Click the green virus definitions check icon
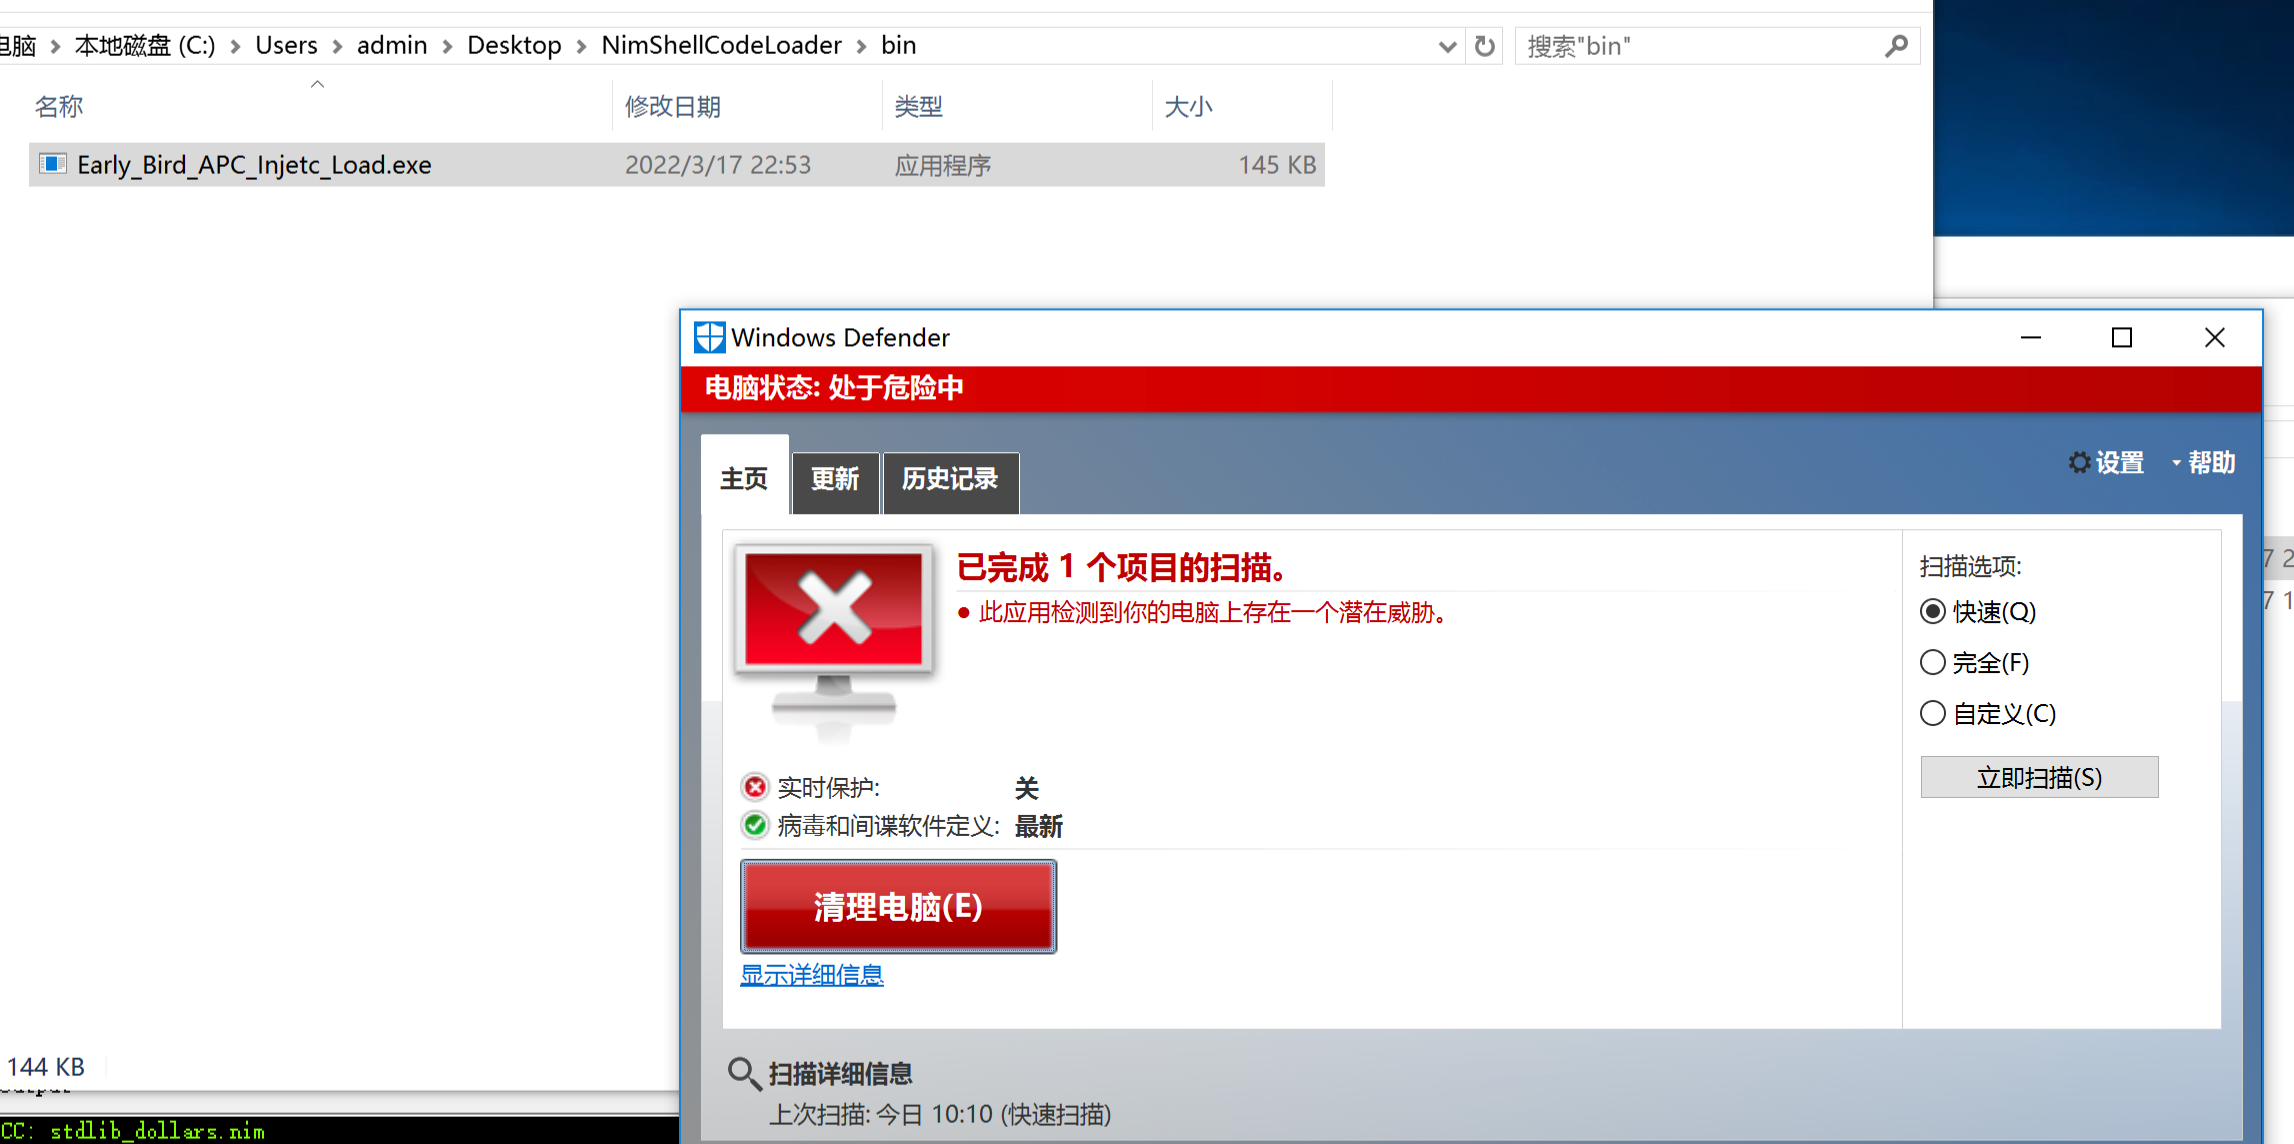This screenshot has height=1144, width=2294. tap(755, 826)
